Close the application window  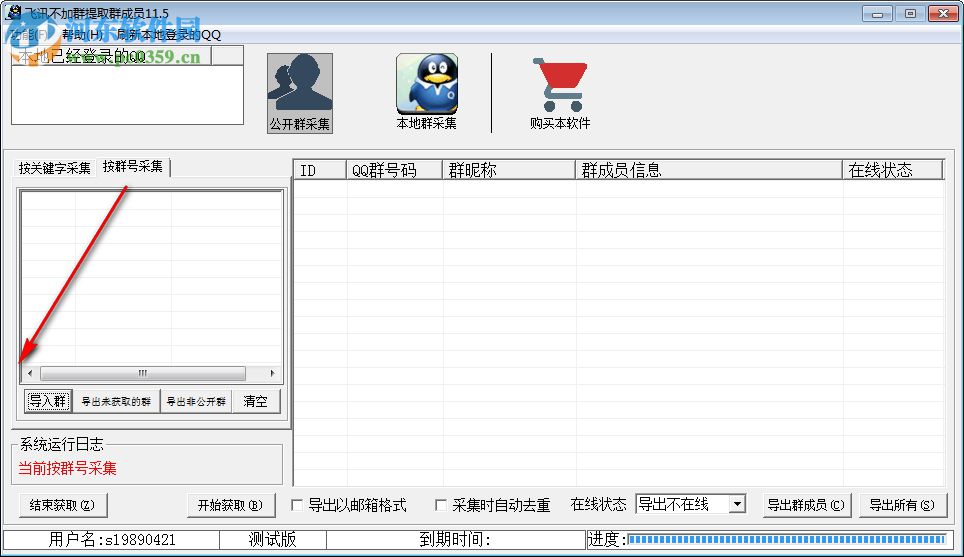[944, 14]
